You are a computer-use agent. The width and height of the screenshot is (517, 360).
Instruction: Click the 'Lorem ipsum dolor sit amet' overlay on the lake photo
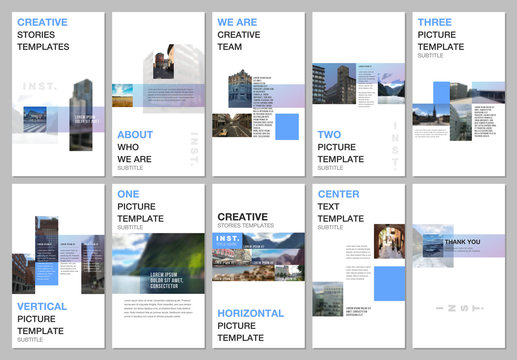166,280
